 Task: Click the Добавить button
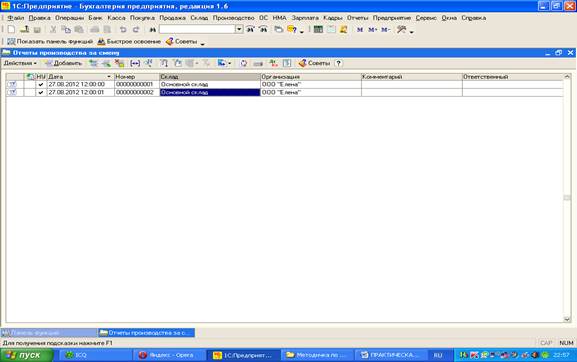click(x=63, y=63)
